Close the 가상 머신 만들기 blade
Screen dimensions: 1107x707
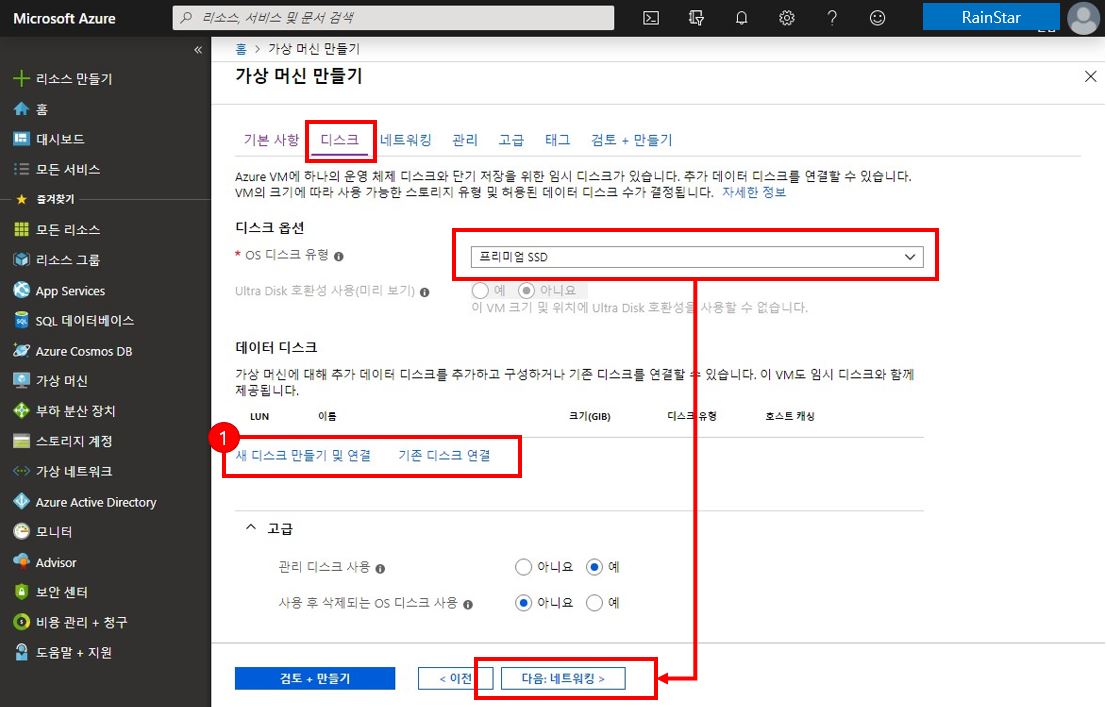1090,76
